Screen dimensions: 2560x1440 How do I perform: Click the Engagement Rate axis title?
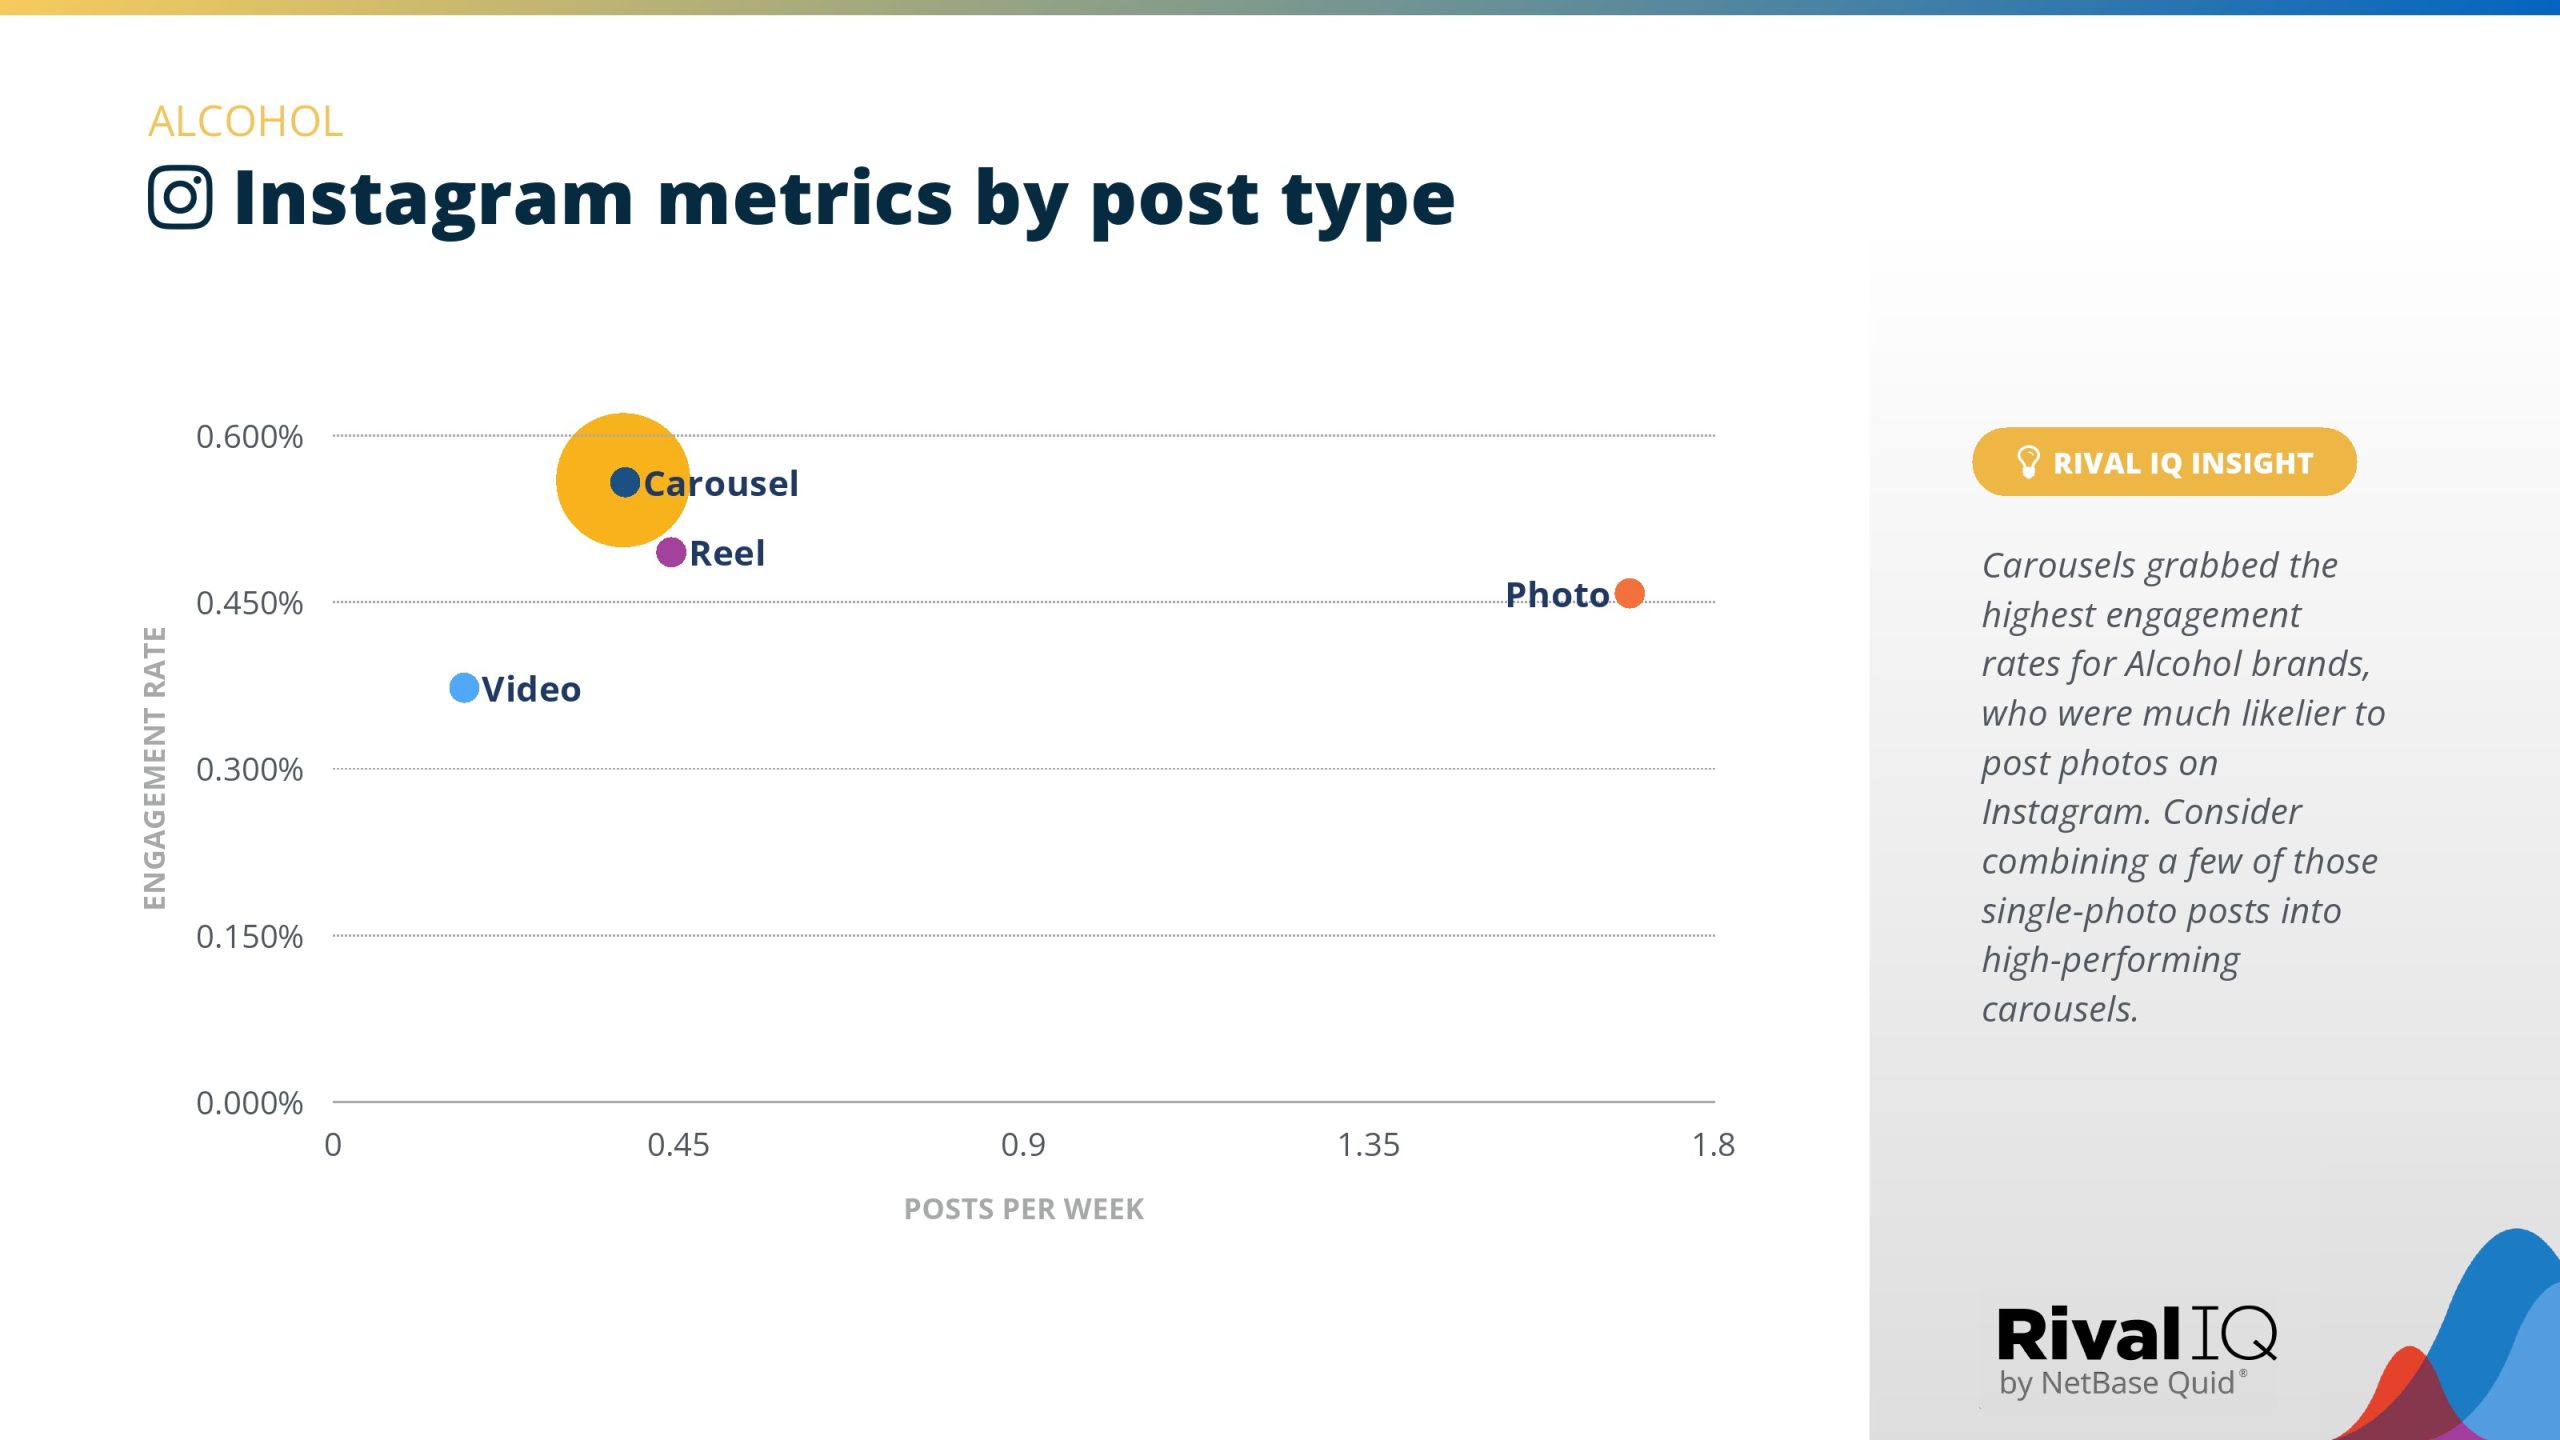154,768
